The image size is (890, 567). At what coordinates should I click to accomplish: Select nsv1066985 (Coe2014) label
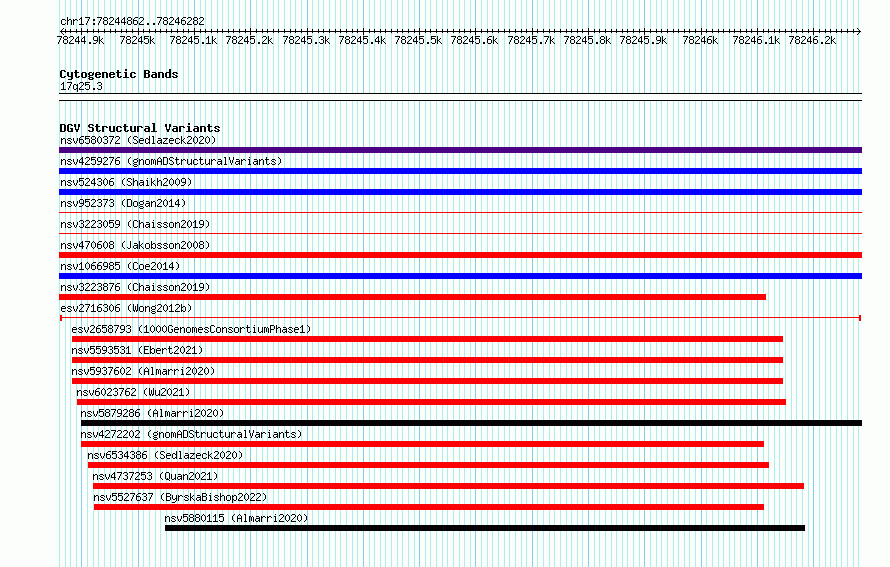point(120,266)
